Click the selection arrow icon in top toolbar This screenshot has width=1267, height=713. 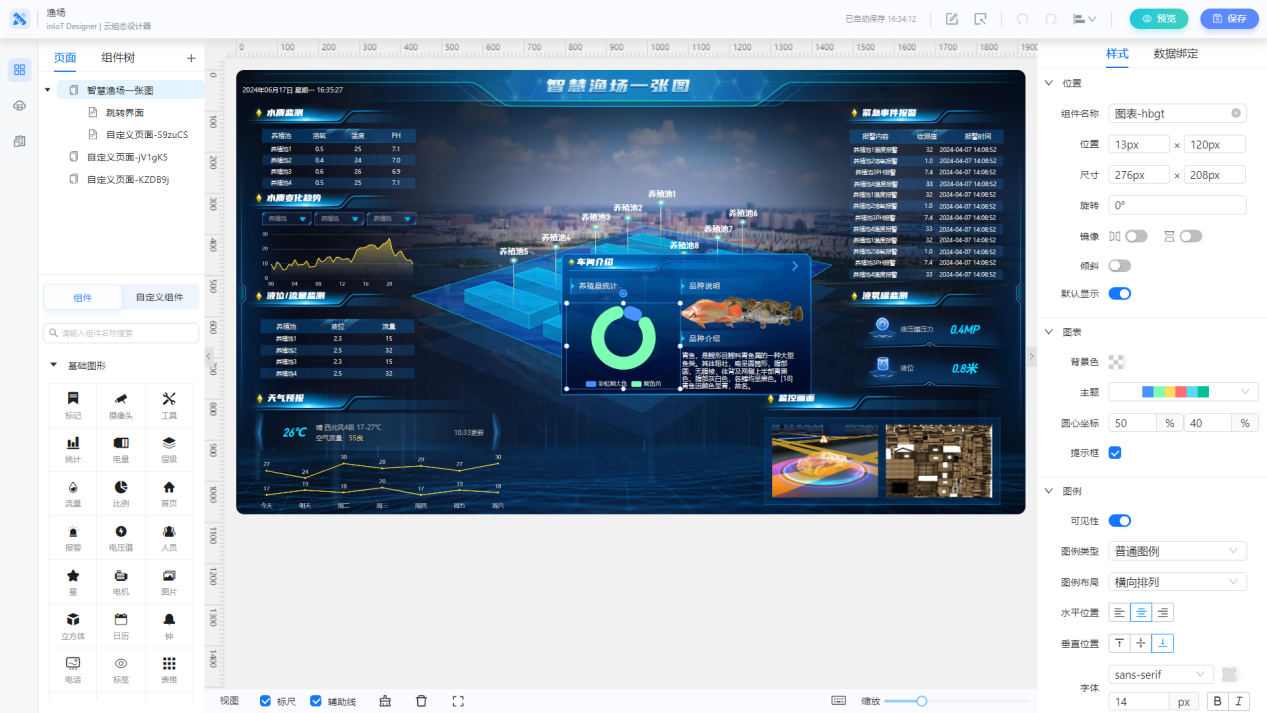click(981, 19)
